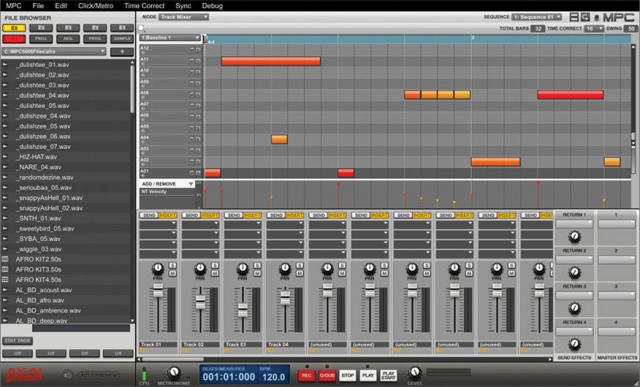The height and width of the screenshot is (387, 640).
Task: Open first insert slot dropdown on Track 03
Action: point(243,224)
